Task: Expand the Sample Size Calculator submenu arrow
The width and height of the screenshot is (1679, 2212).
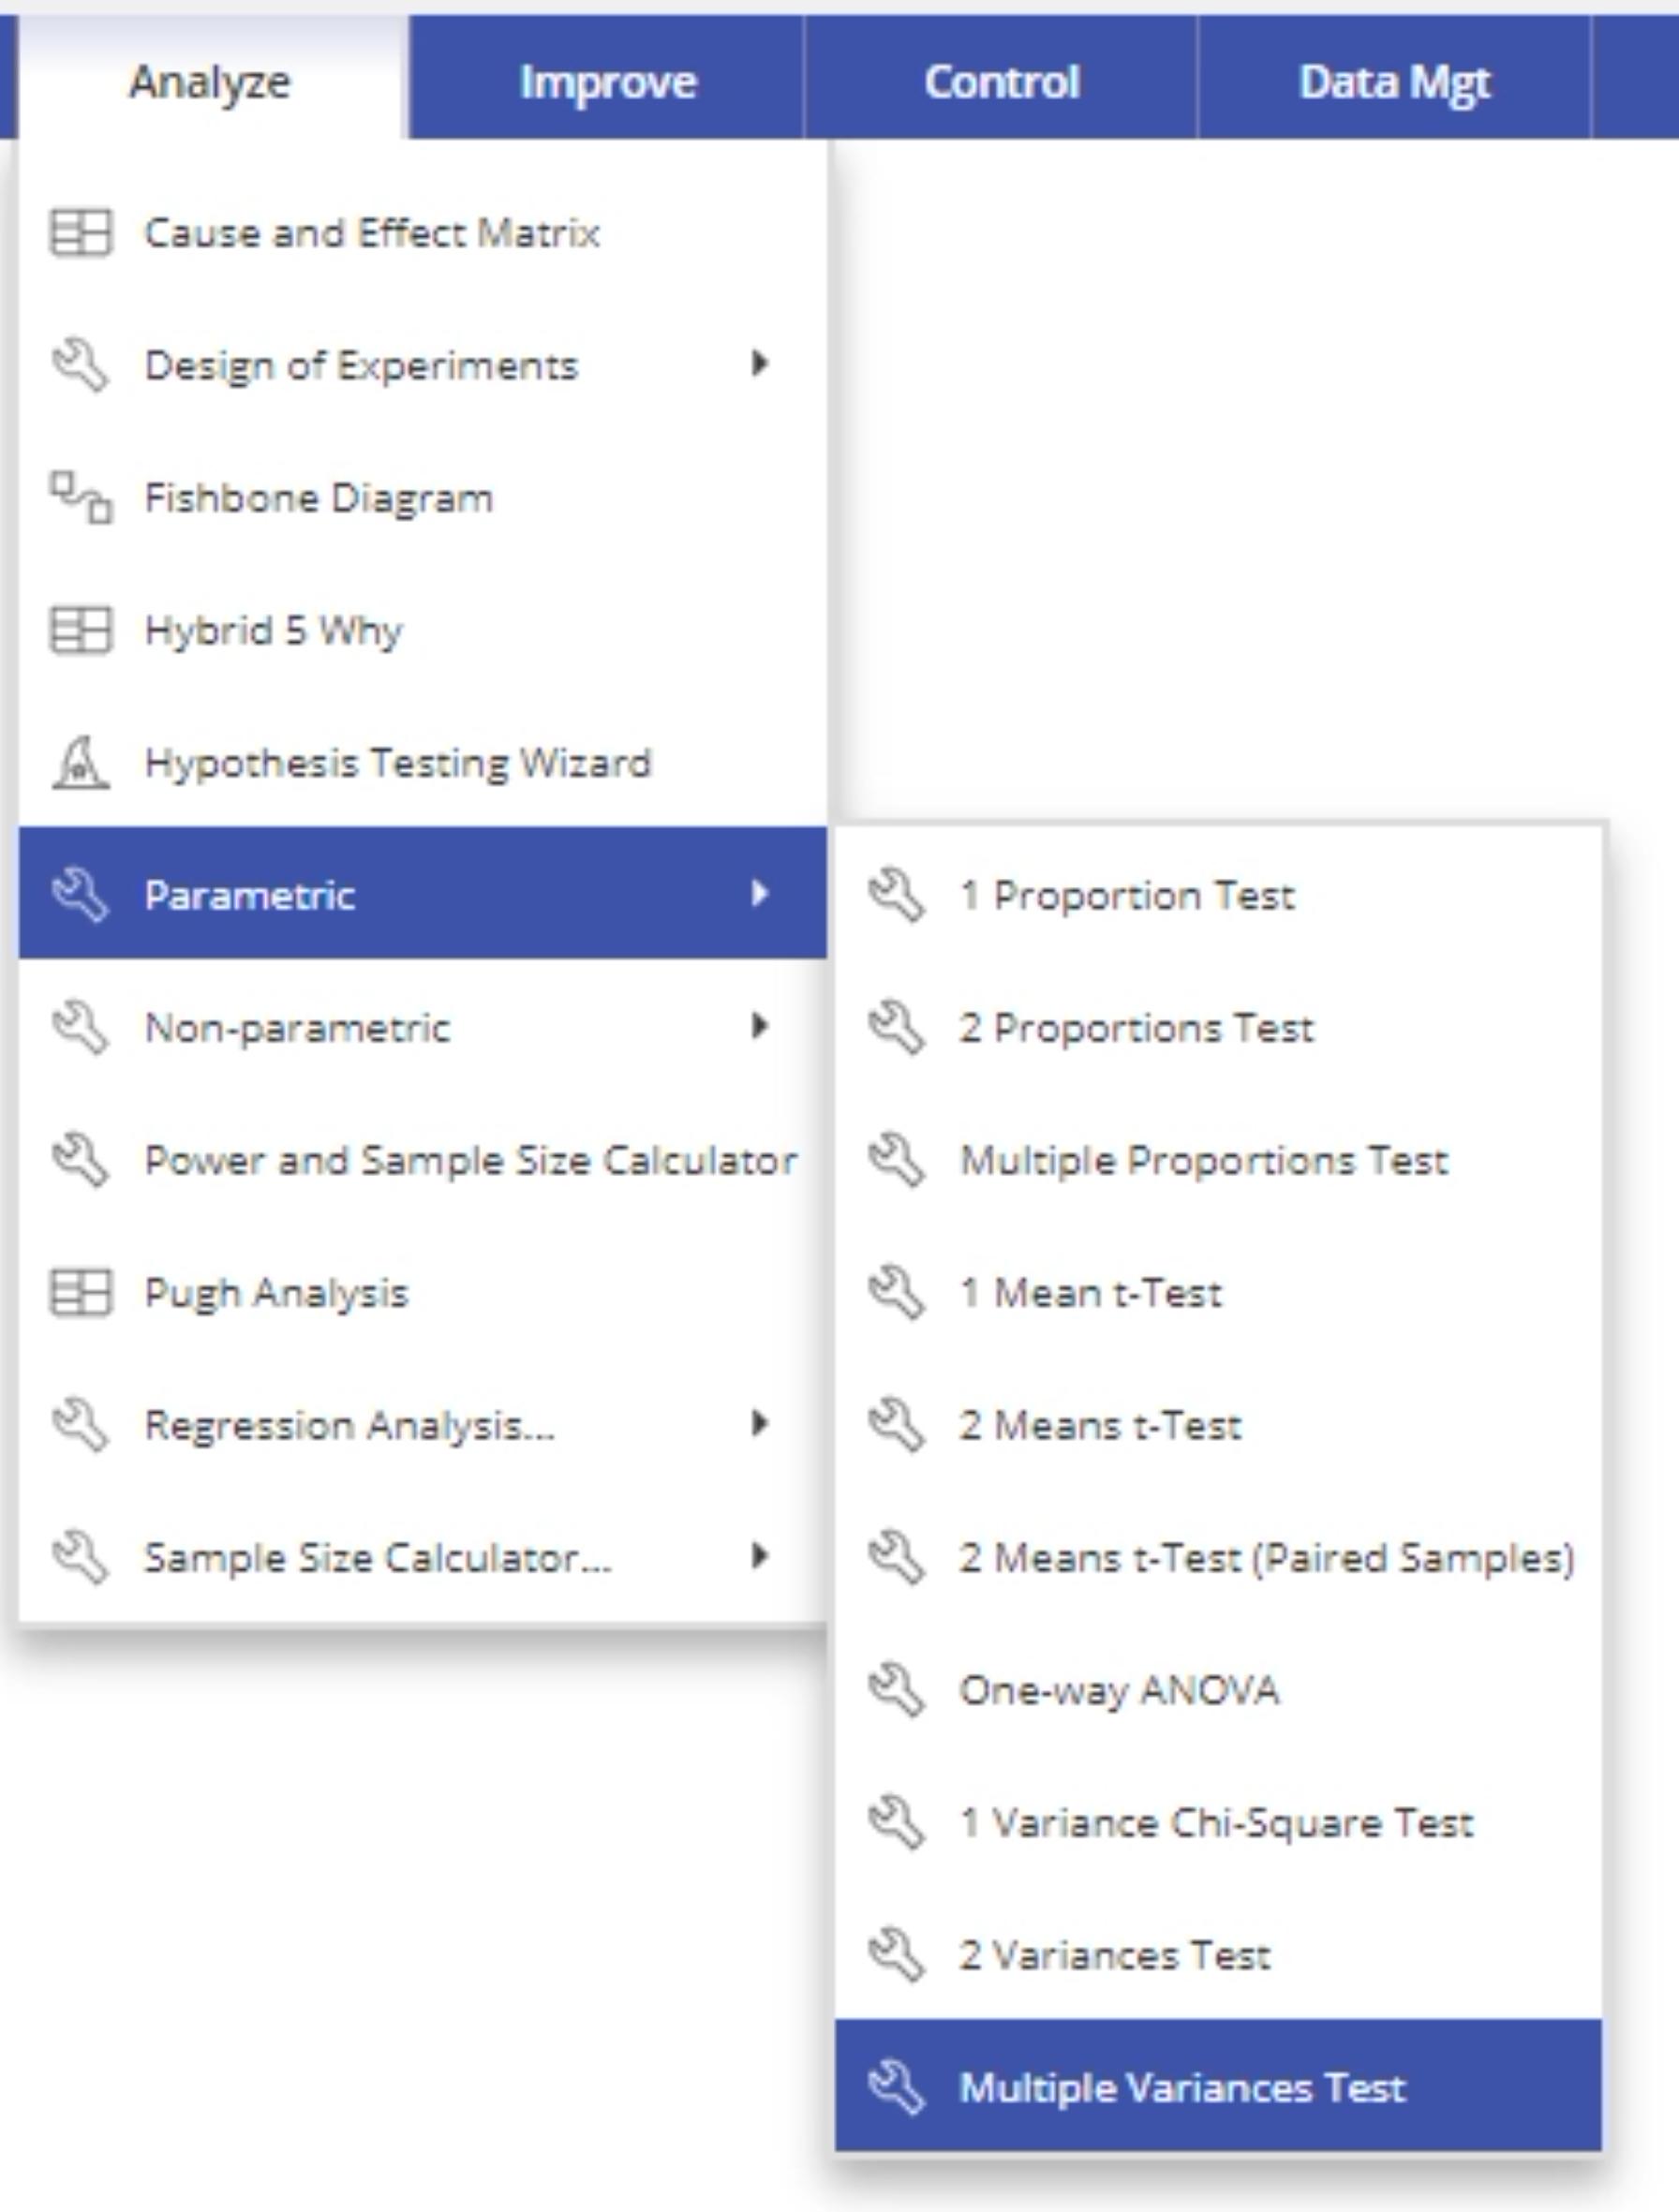Action: pyautogui.click(x=760, y=1556)
